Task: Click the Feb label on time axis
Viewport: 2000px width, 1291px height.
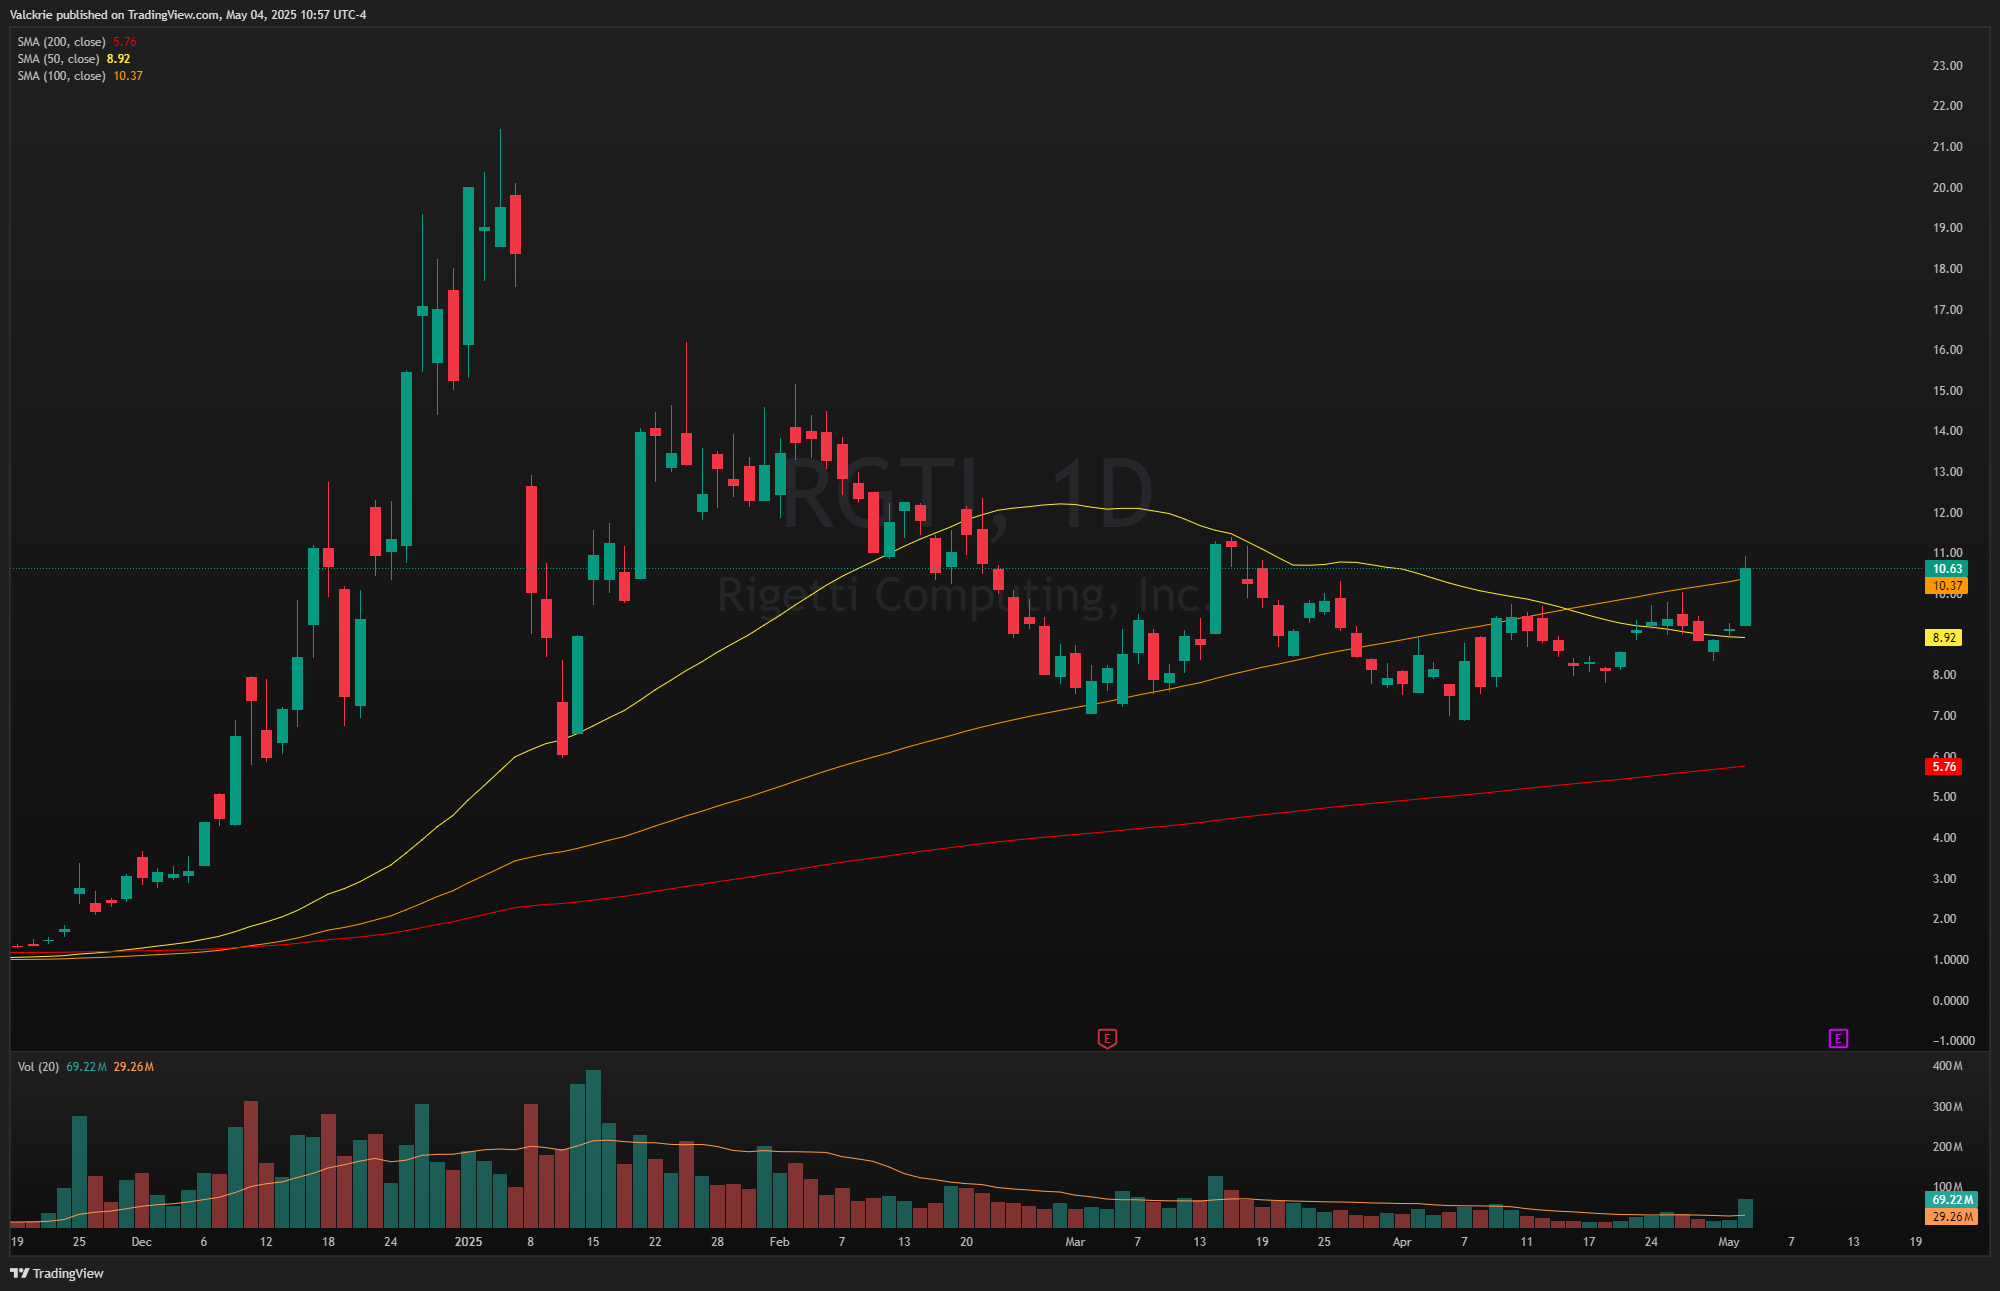Action: [x=779, y=1242]
